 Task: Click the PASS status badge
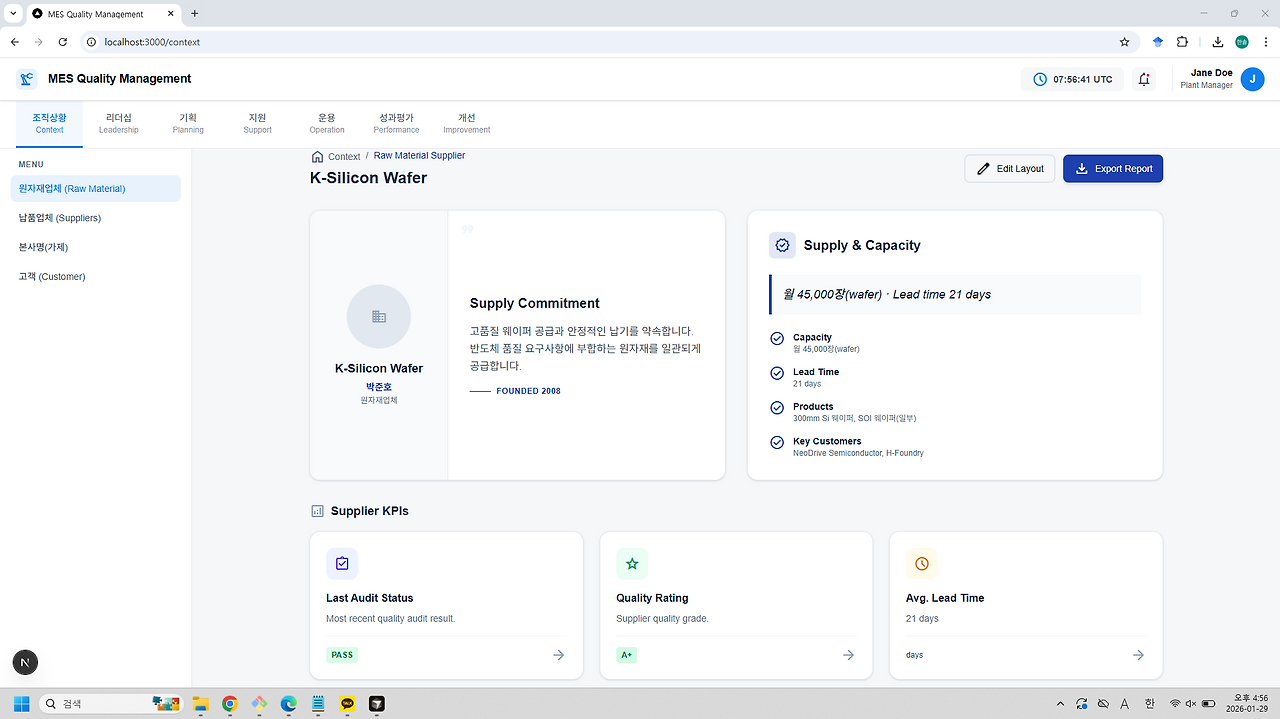point(342,655)
